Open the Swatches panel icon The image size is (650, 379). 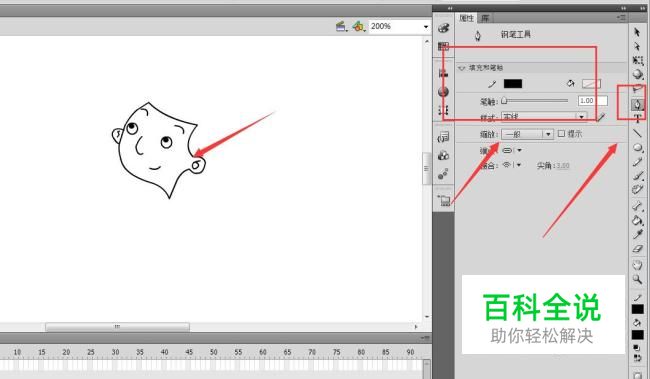click(x=443, y=46)
